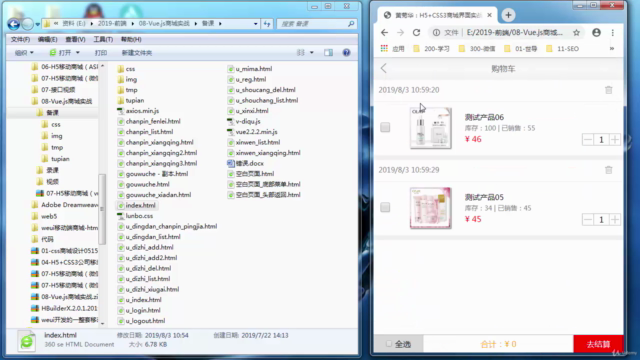Click the site info icon in address bar
The image size is (640, 360).
436,33
